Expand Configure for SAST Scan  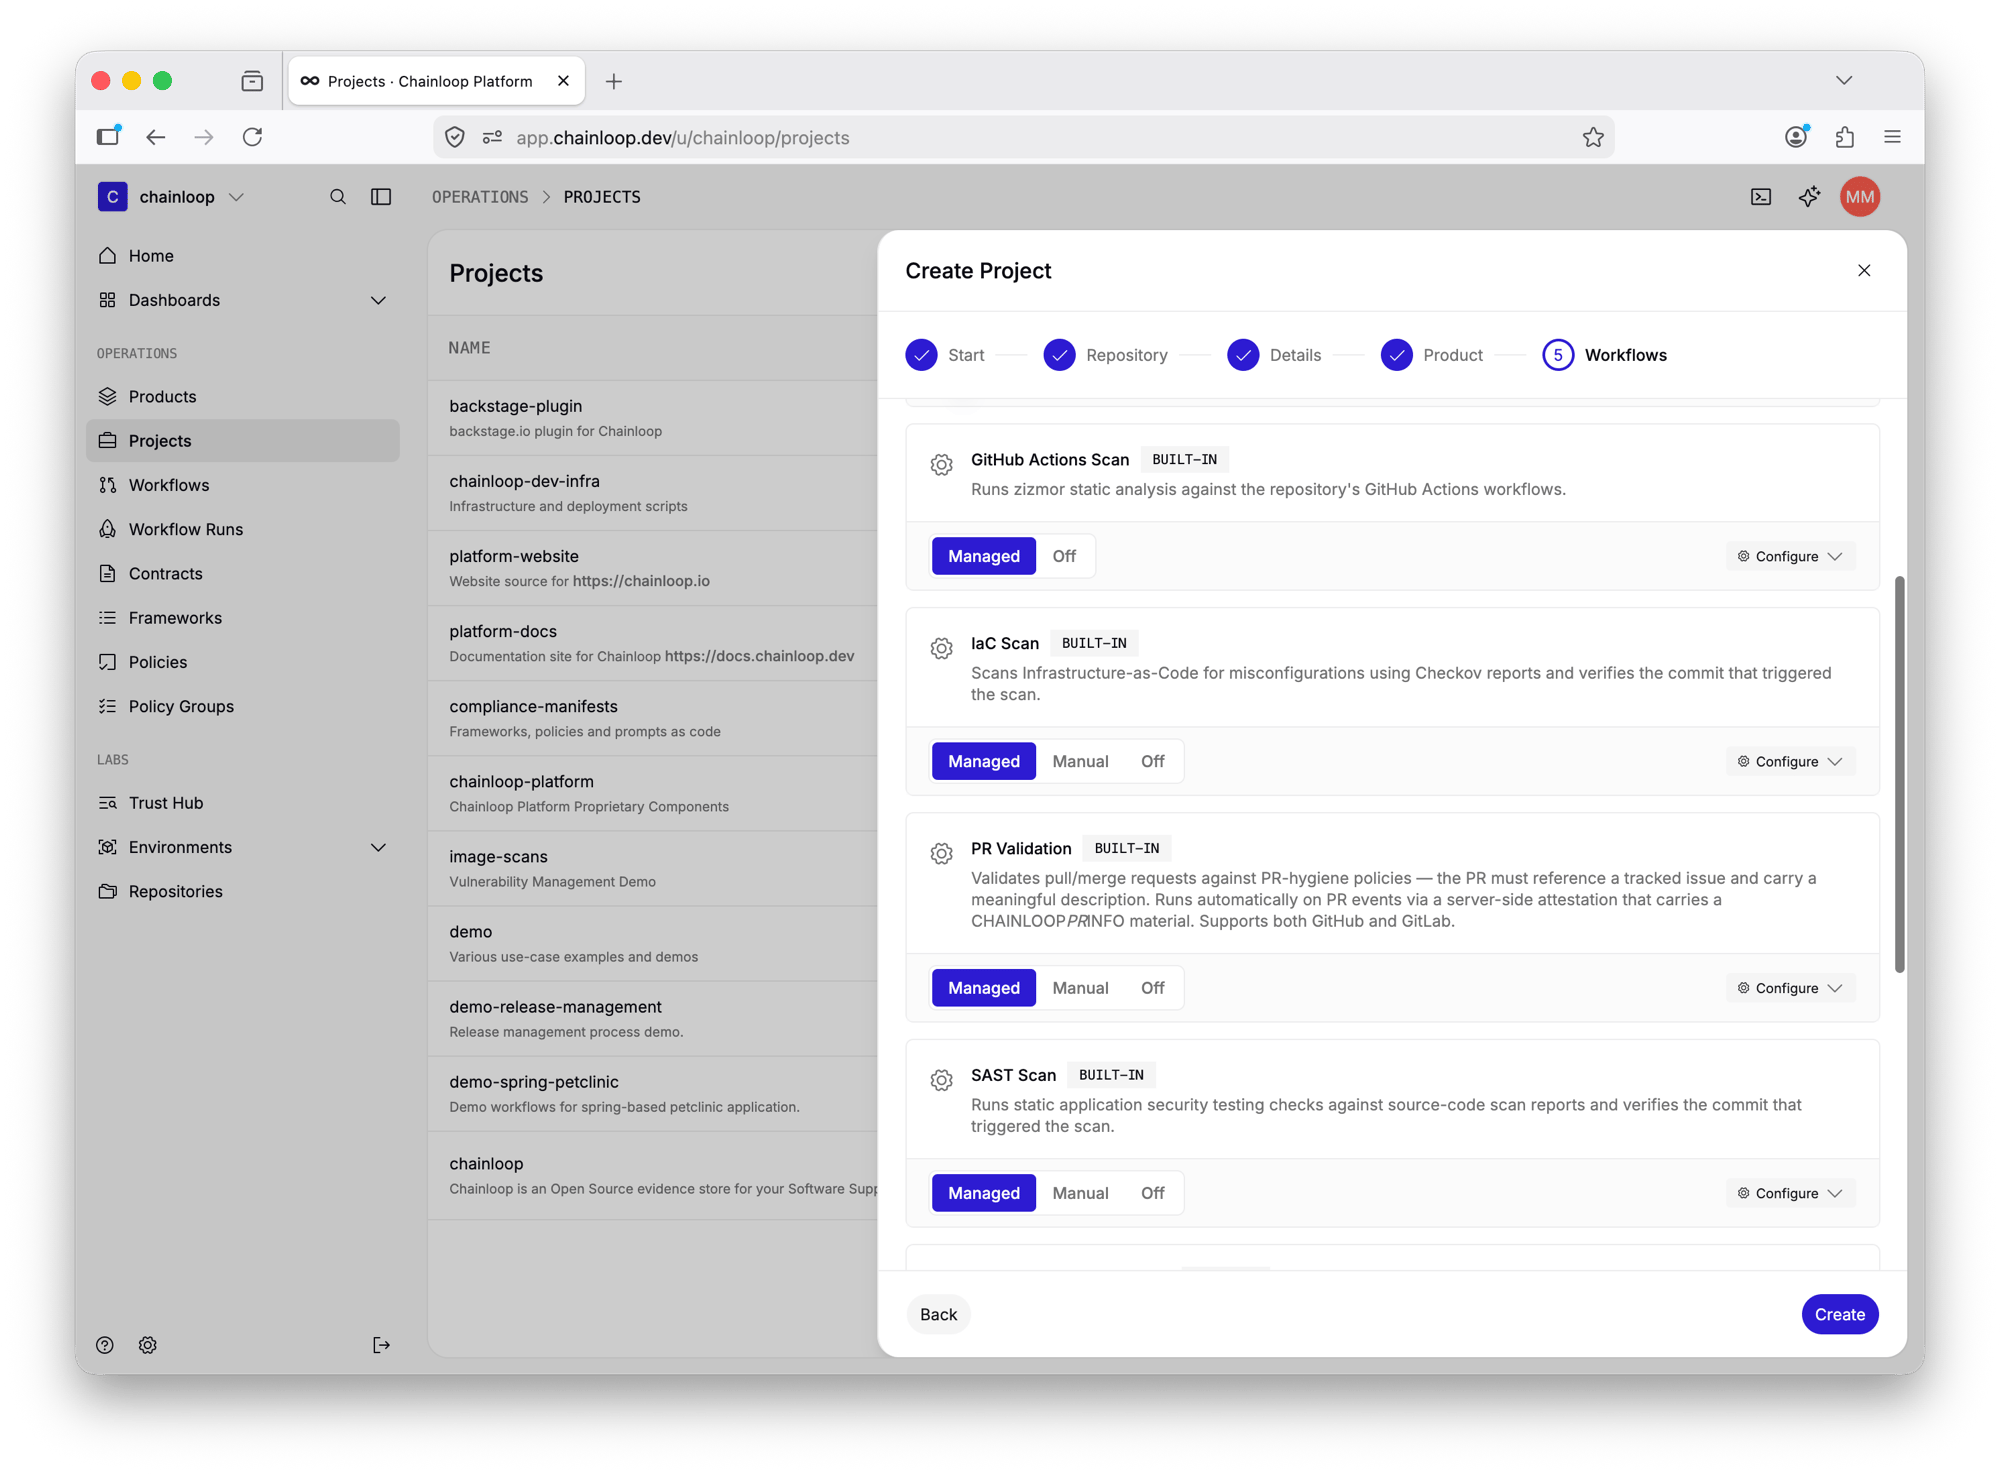coord(1790,1193)
